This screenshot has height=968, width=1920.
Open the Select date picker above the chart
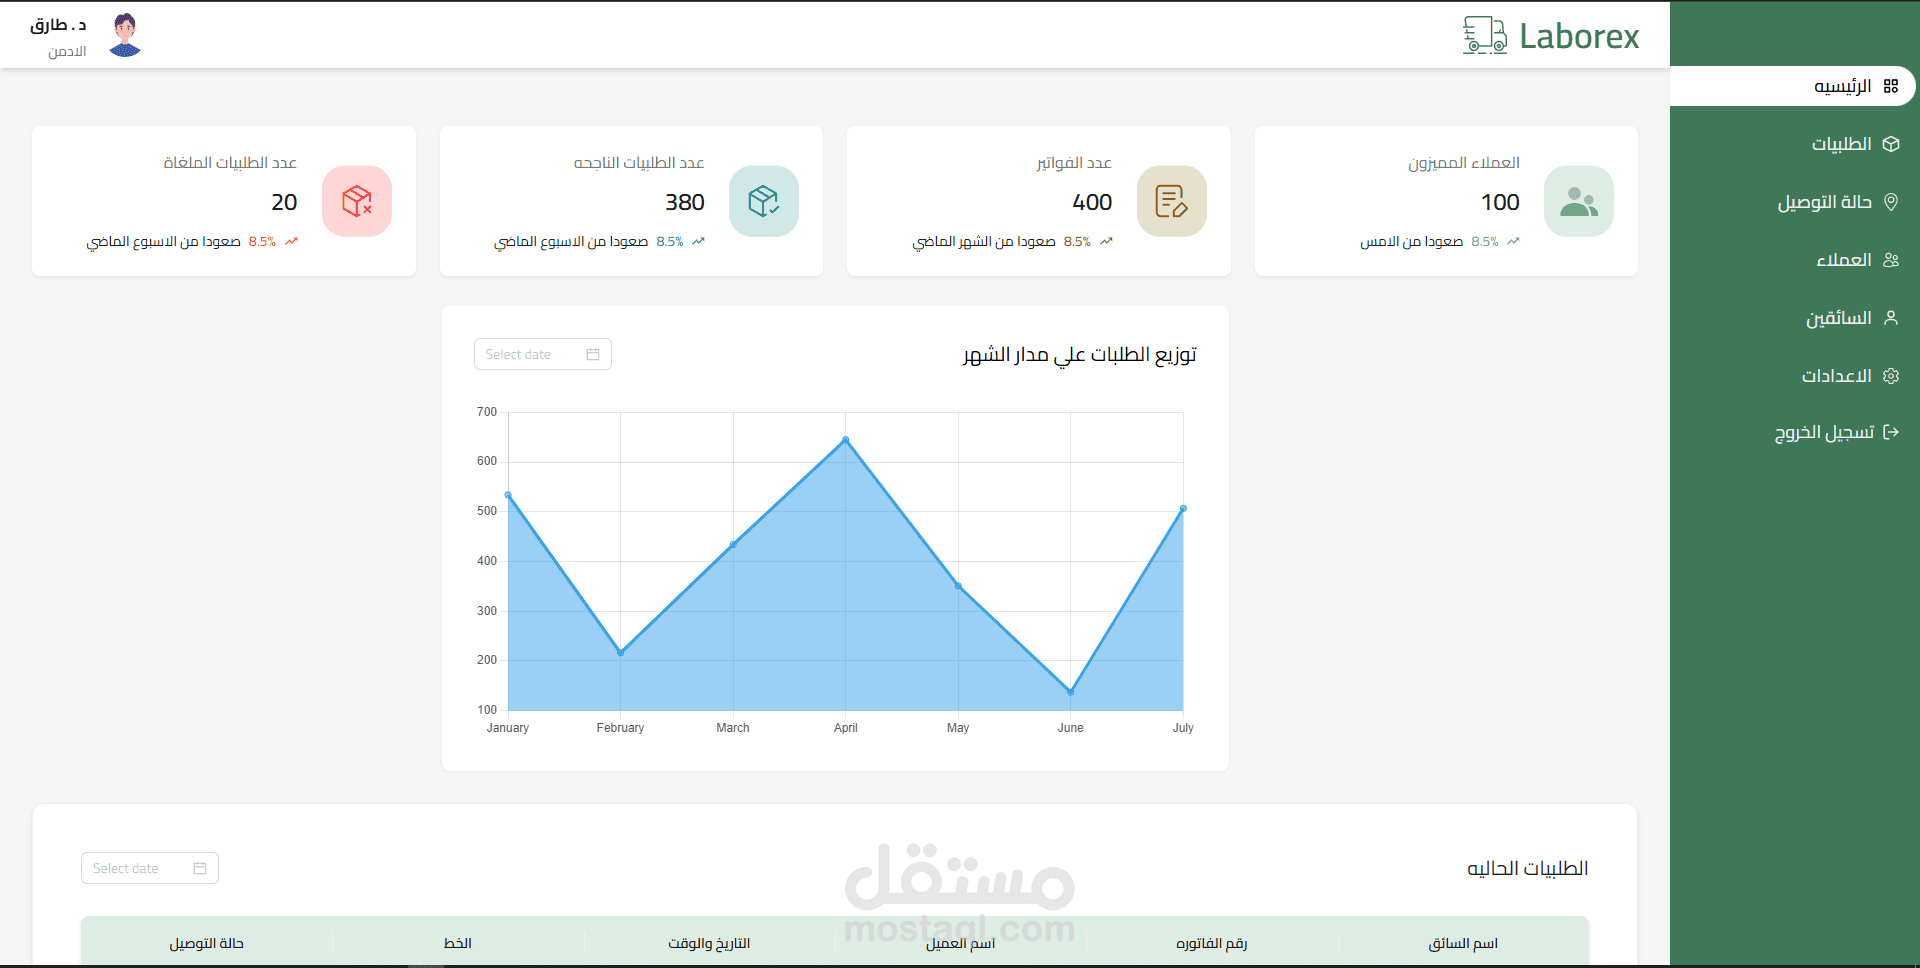coord(542,354)
